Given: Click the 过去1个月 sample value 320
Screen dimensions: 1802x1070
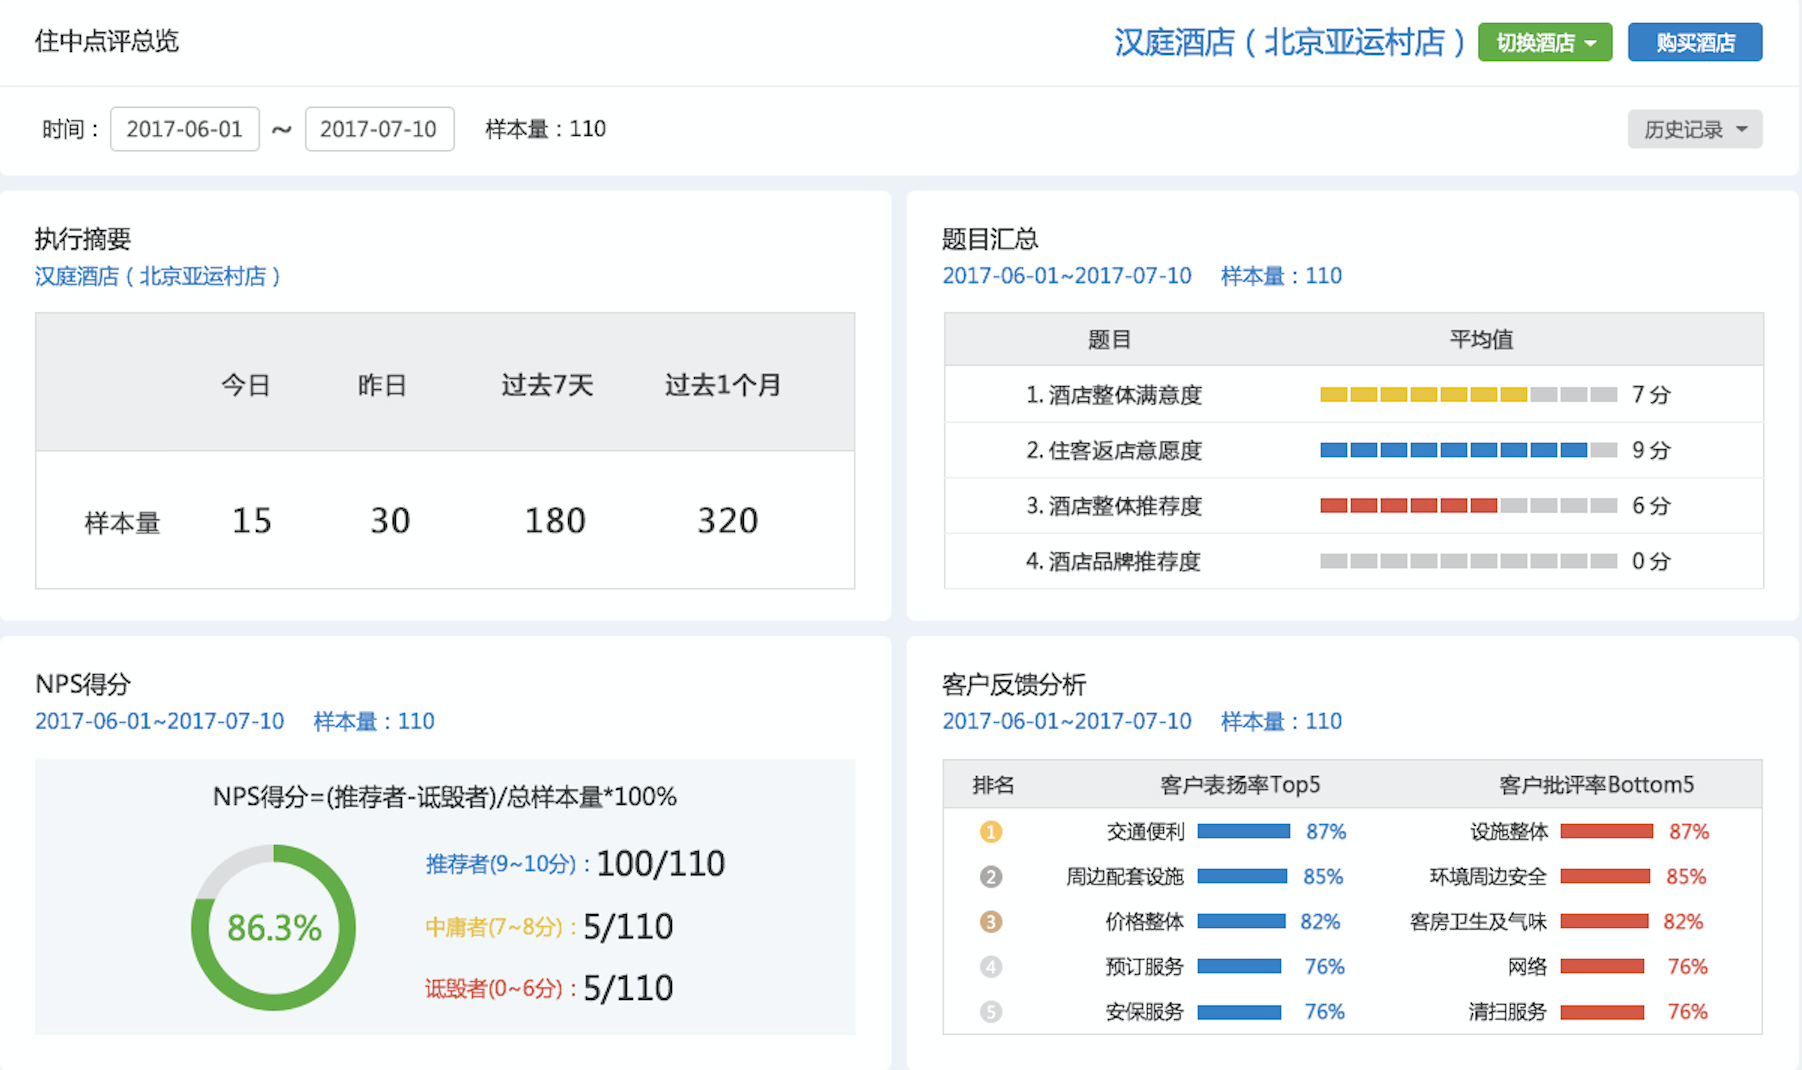Looking at the screenshot, I should pos(727,521).
